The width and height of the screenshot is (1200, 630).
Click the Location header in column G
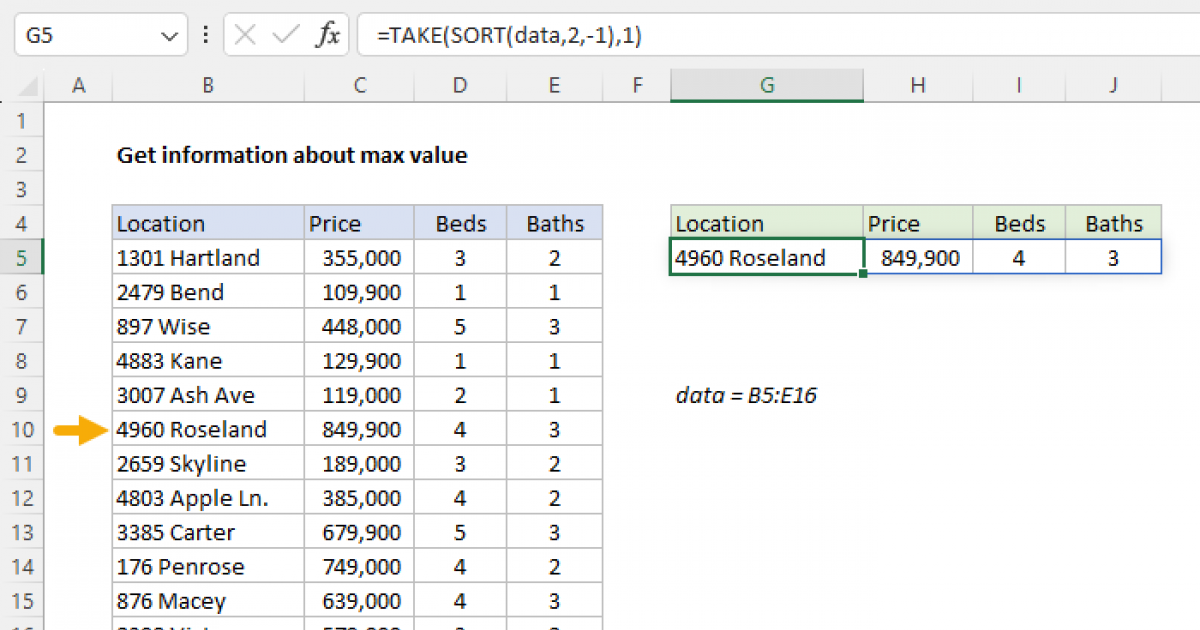[x=767, y=224]
